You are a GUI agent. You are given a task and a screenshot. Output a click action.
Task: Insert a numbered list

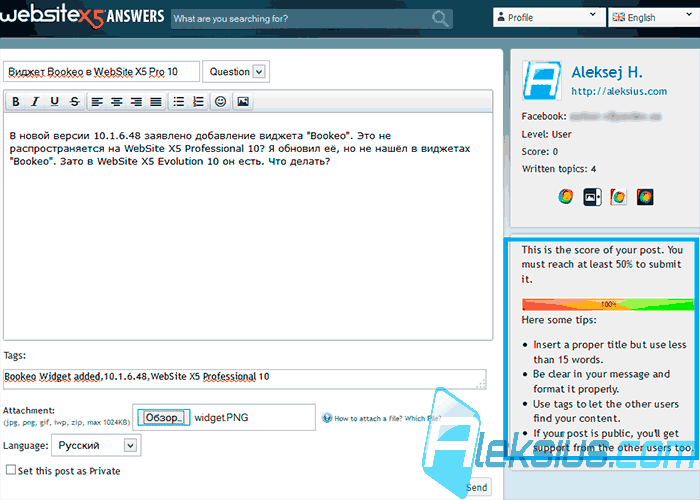(198, 102)
